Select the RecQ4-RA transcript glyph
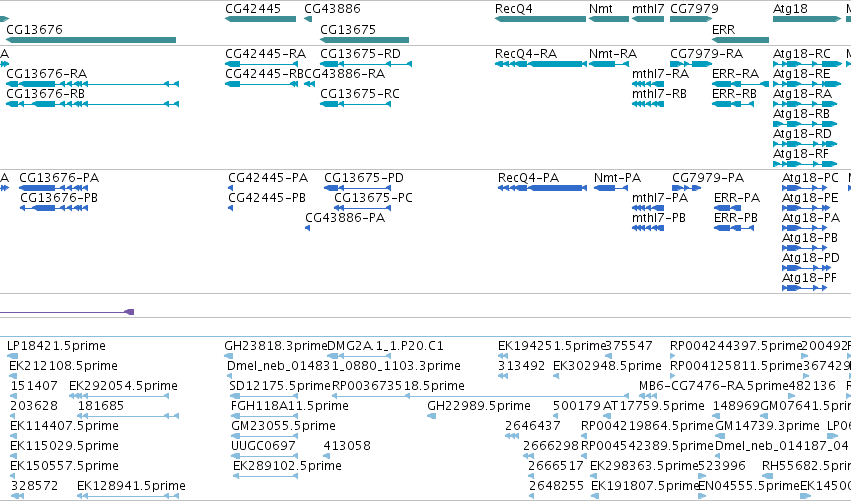This screenshot has width=851, height=501. coord(541,64)
